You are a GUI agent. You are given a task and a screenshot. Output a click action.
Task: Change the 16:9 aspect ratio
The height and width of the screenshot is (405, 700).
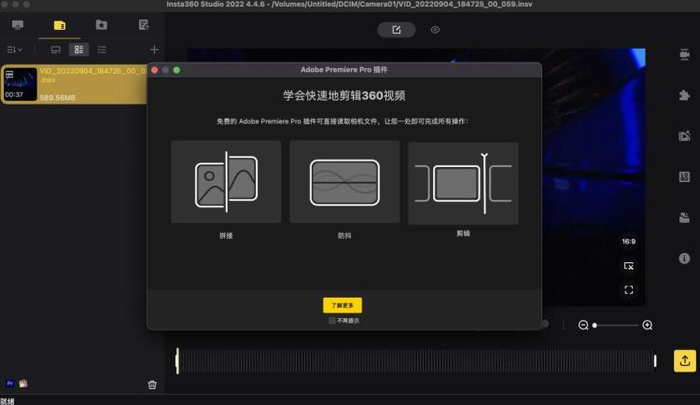[x=629, y=242]
